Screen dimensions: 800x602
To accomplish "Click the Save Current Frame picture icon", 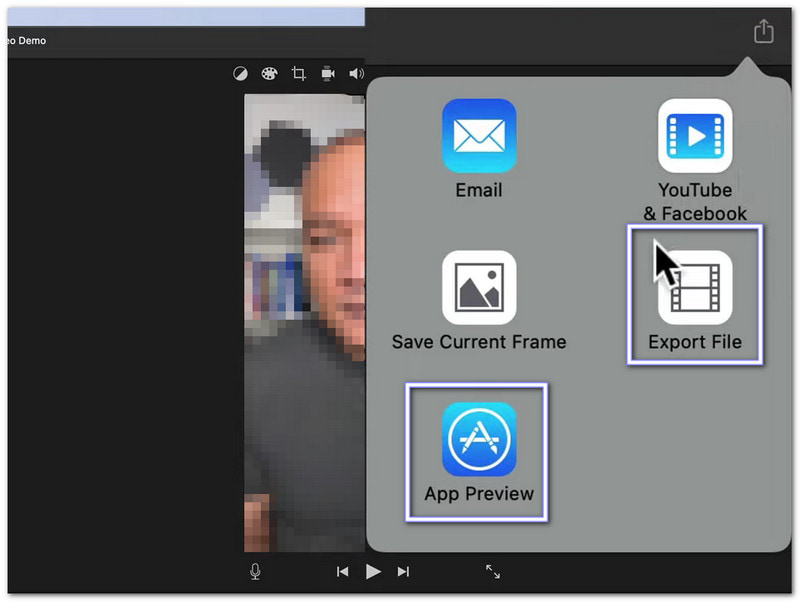I will pos(479,288).
